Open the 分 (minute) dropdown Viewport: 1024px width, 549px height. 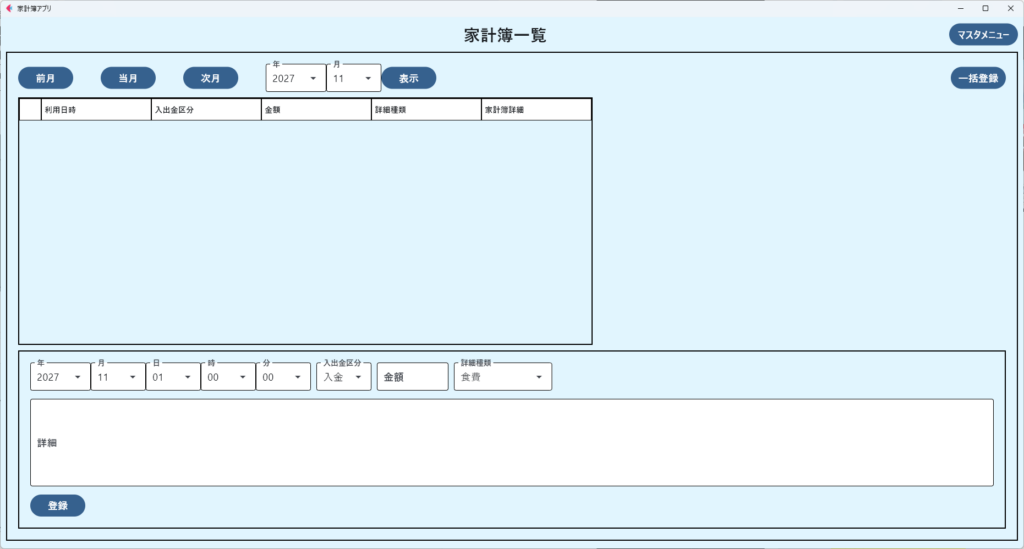283,377
